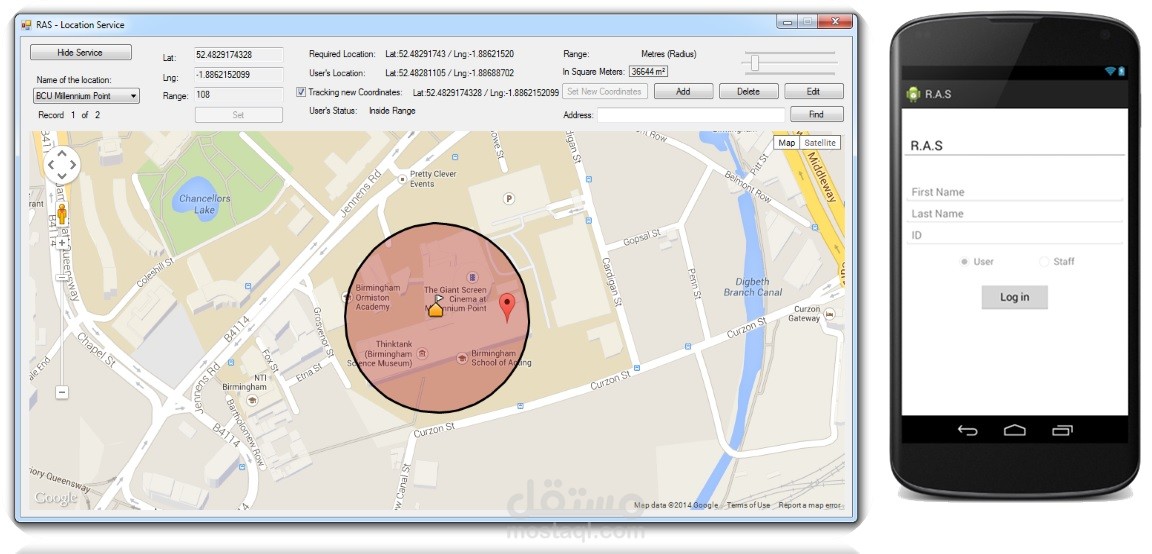1152x554 pixels.
Task: Click Report a map error link
Action: click(x=810, y=506)
